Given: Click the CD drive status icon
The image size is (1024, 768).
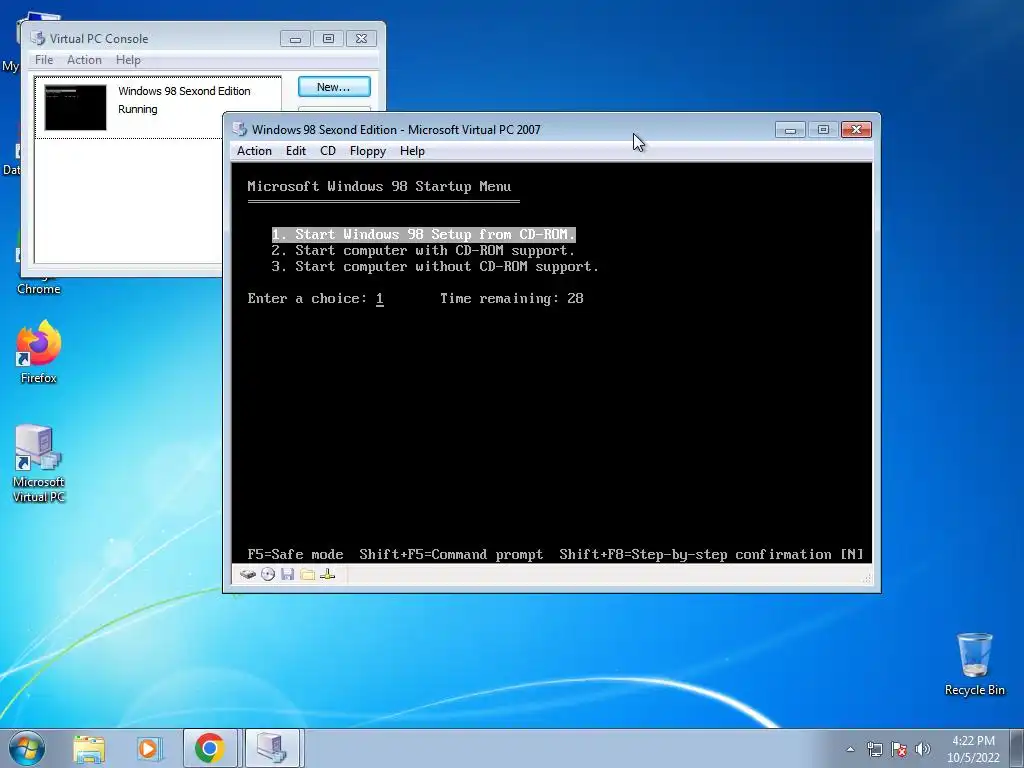Looking at the screenshot, I should point(268,574).
